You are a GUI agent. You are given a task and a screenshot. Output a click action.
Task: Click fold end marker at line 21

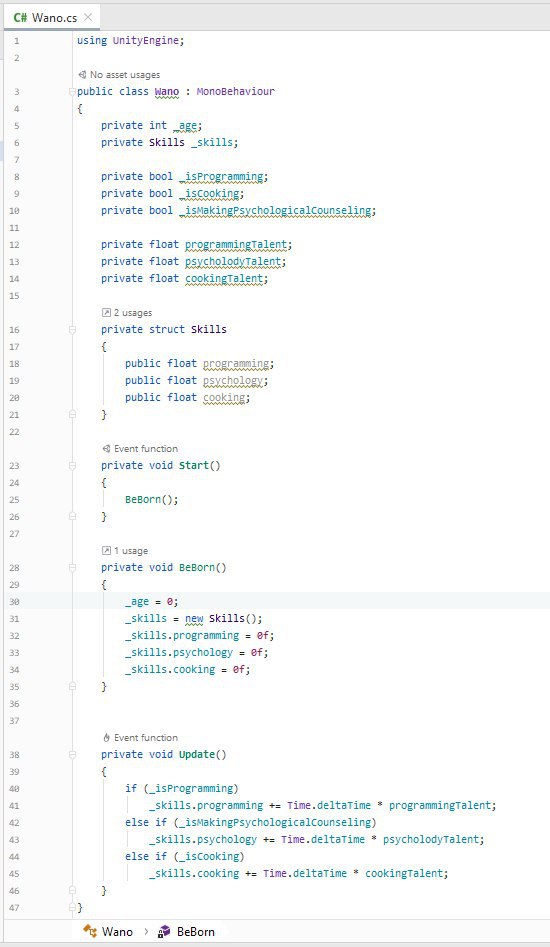[x=72, y=414]
